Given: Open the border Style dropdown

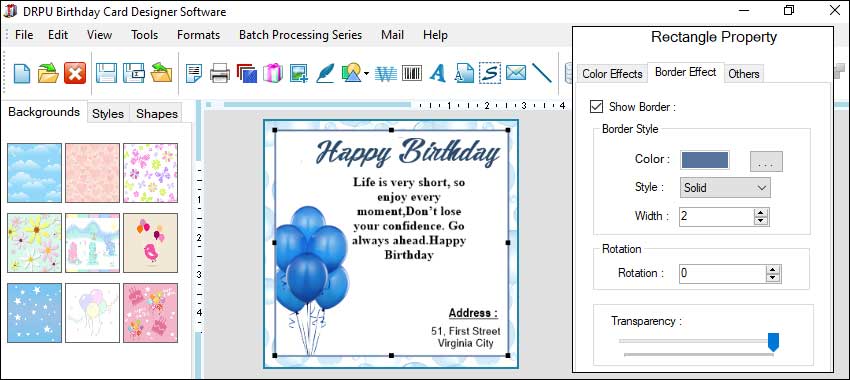Looking at the screenshot, I should (725, 188).
